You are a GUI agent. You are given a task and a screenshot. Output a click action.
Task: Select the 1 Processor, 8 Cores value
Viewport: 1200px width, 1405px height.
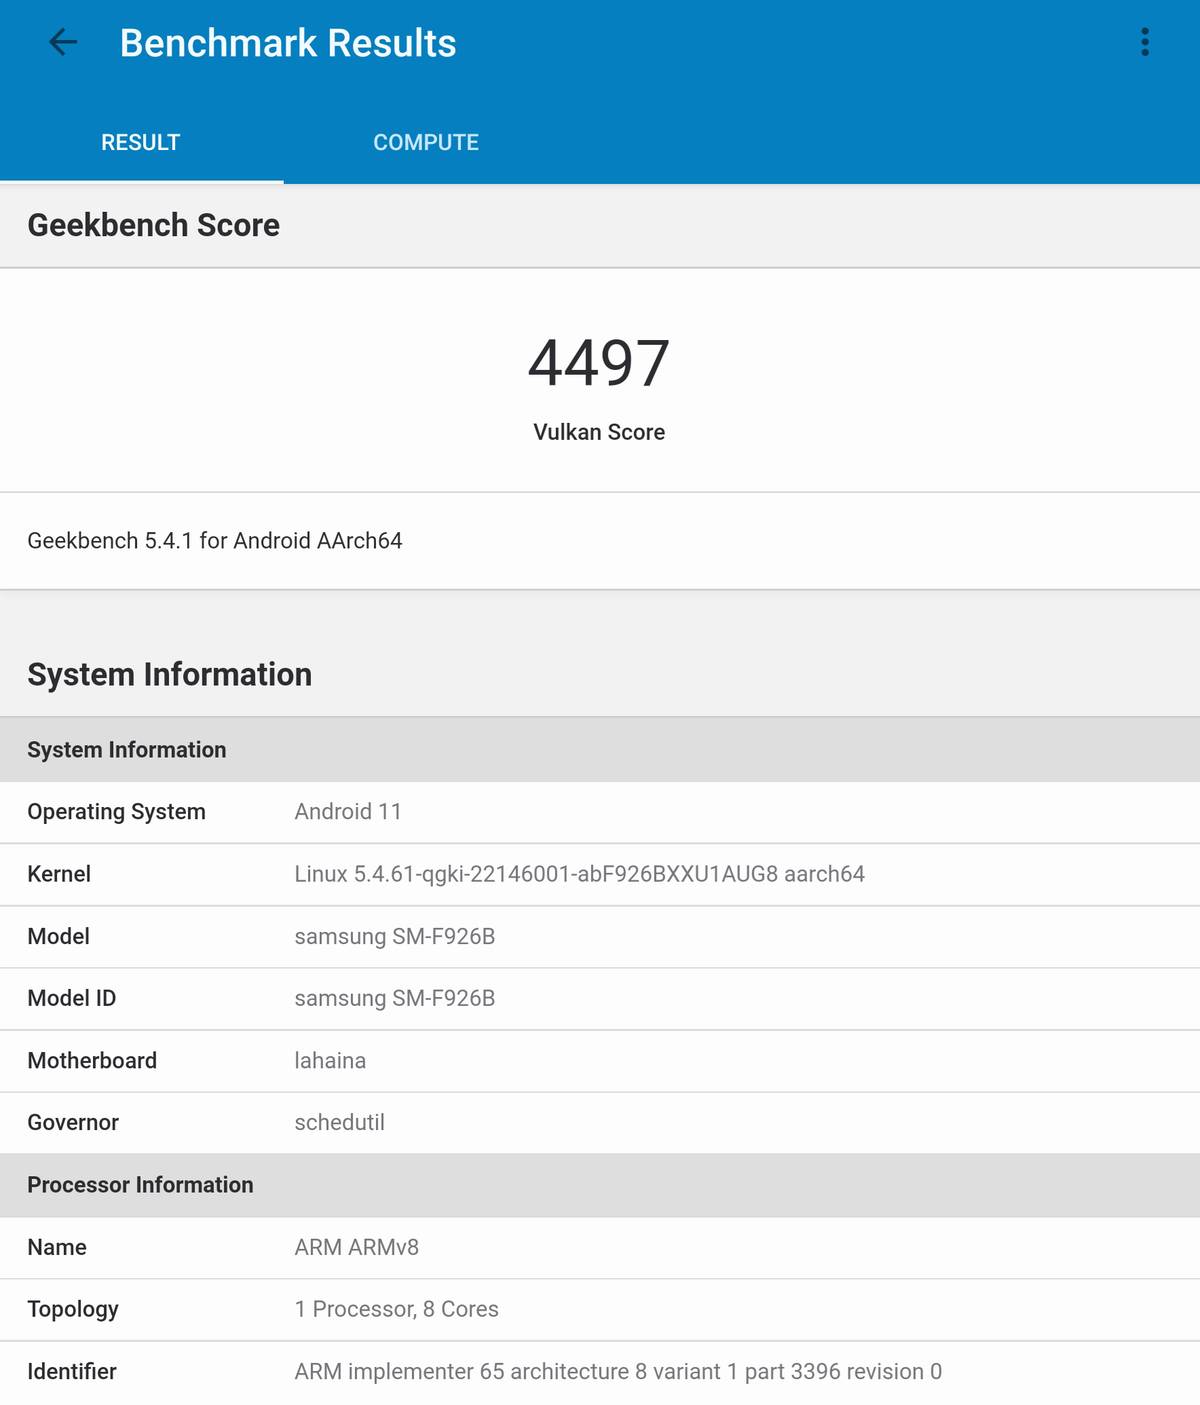coord(397,1310)
